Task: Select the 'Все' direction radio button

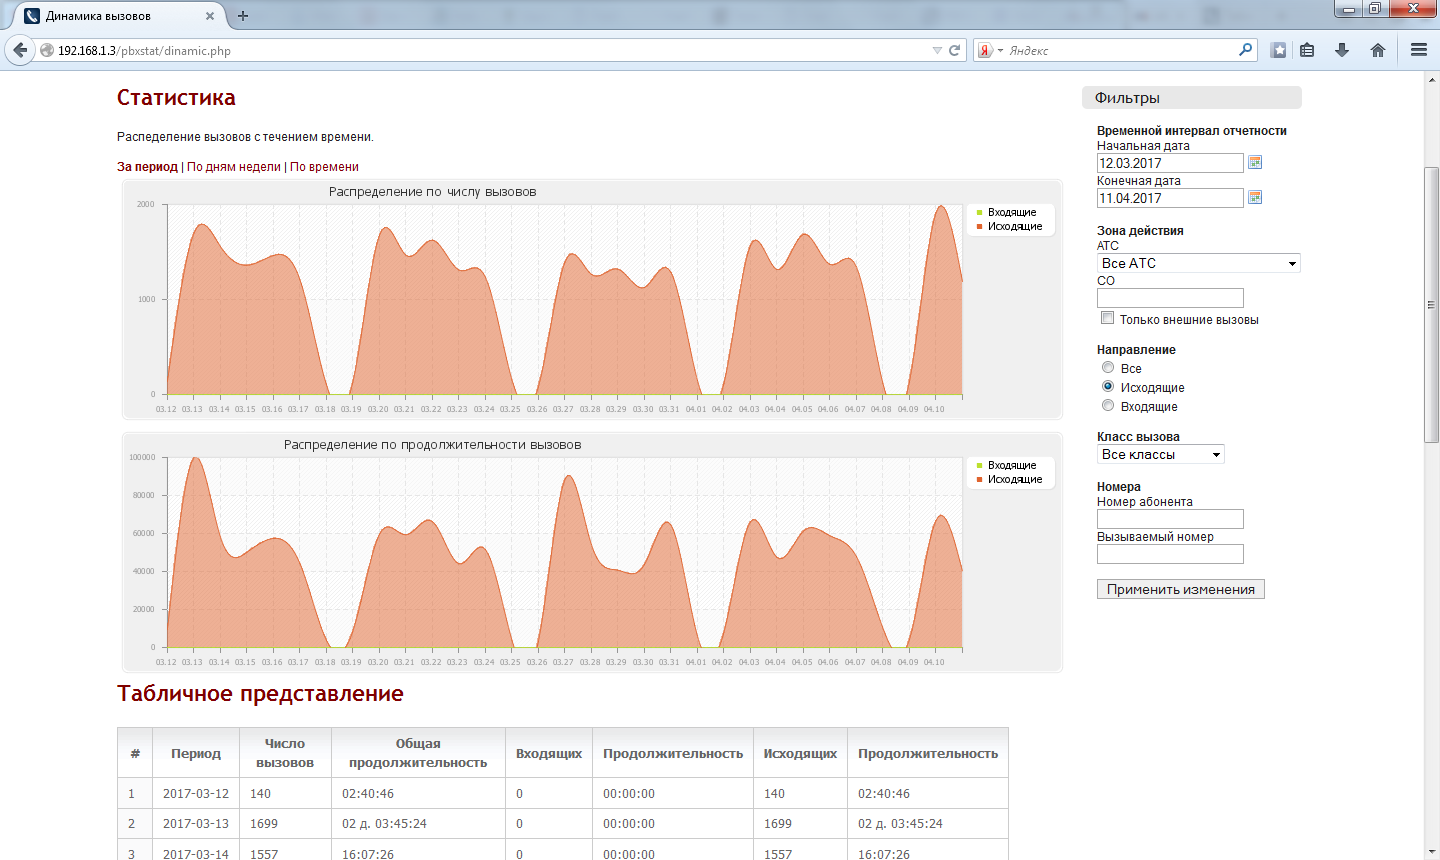Action: [1108, 368]
